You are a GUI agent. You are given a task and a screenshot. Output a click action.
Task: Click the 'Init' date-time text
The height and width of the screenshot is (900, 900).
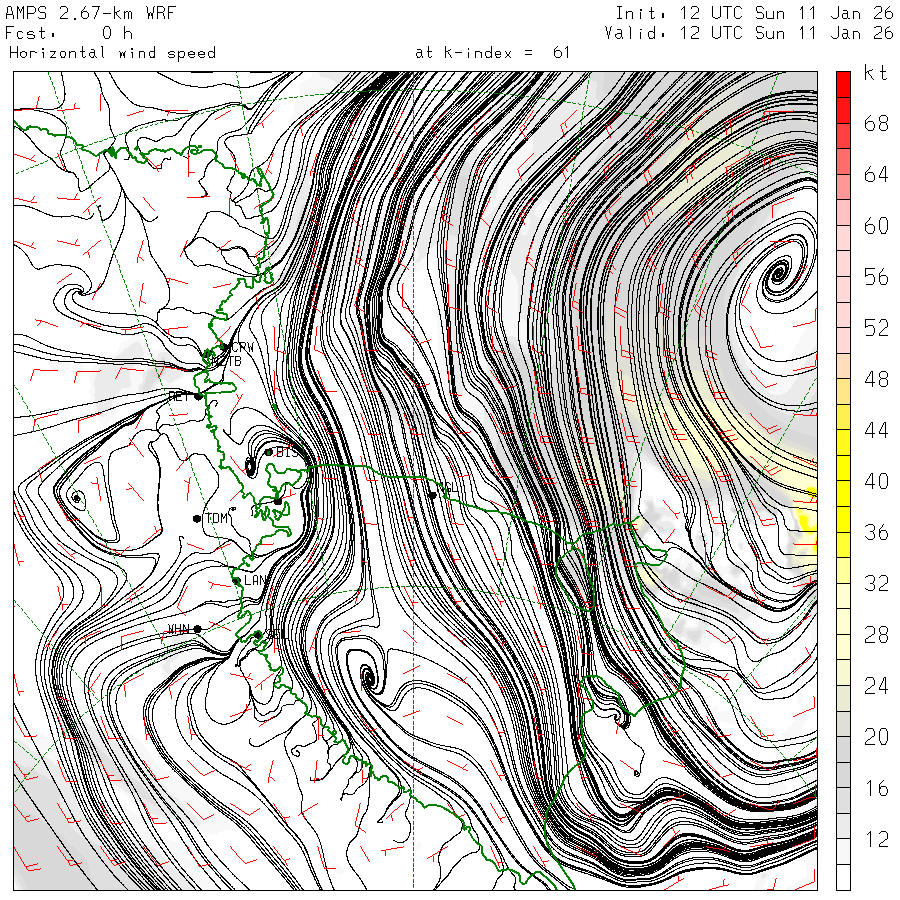click(x=754, y=13)
